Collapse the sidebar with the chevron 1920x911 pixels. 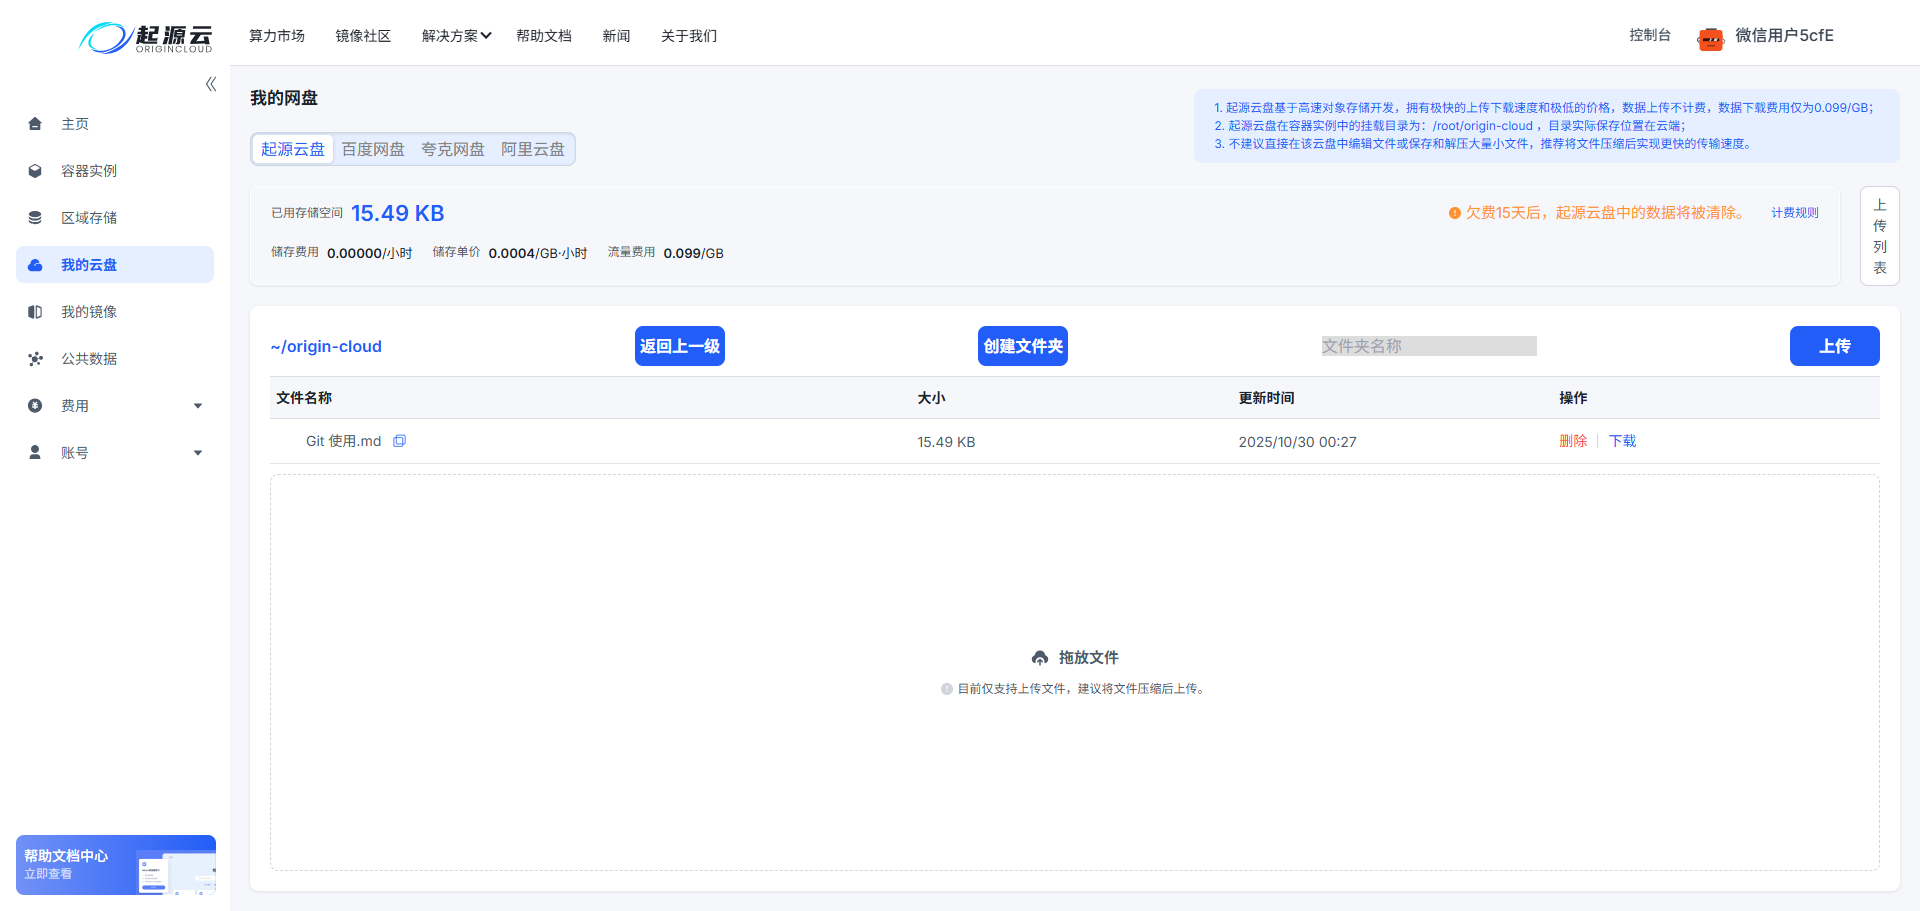(210, 84)
